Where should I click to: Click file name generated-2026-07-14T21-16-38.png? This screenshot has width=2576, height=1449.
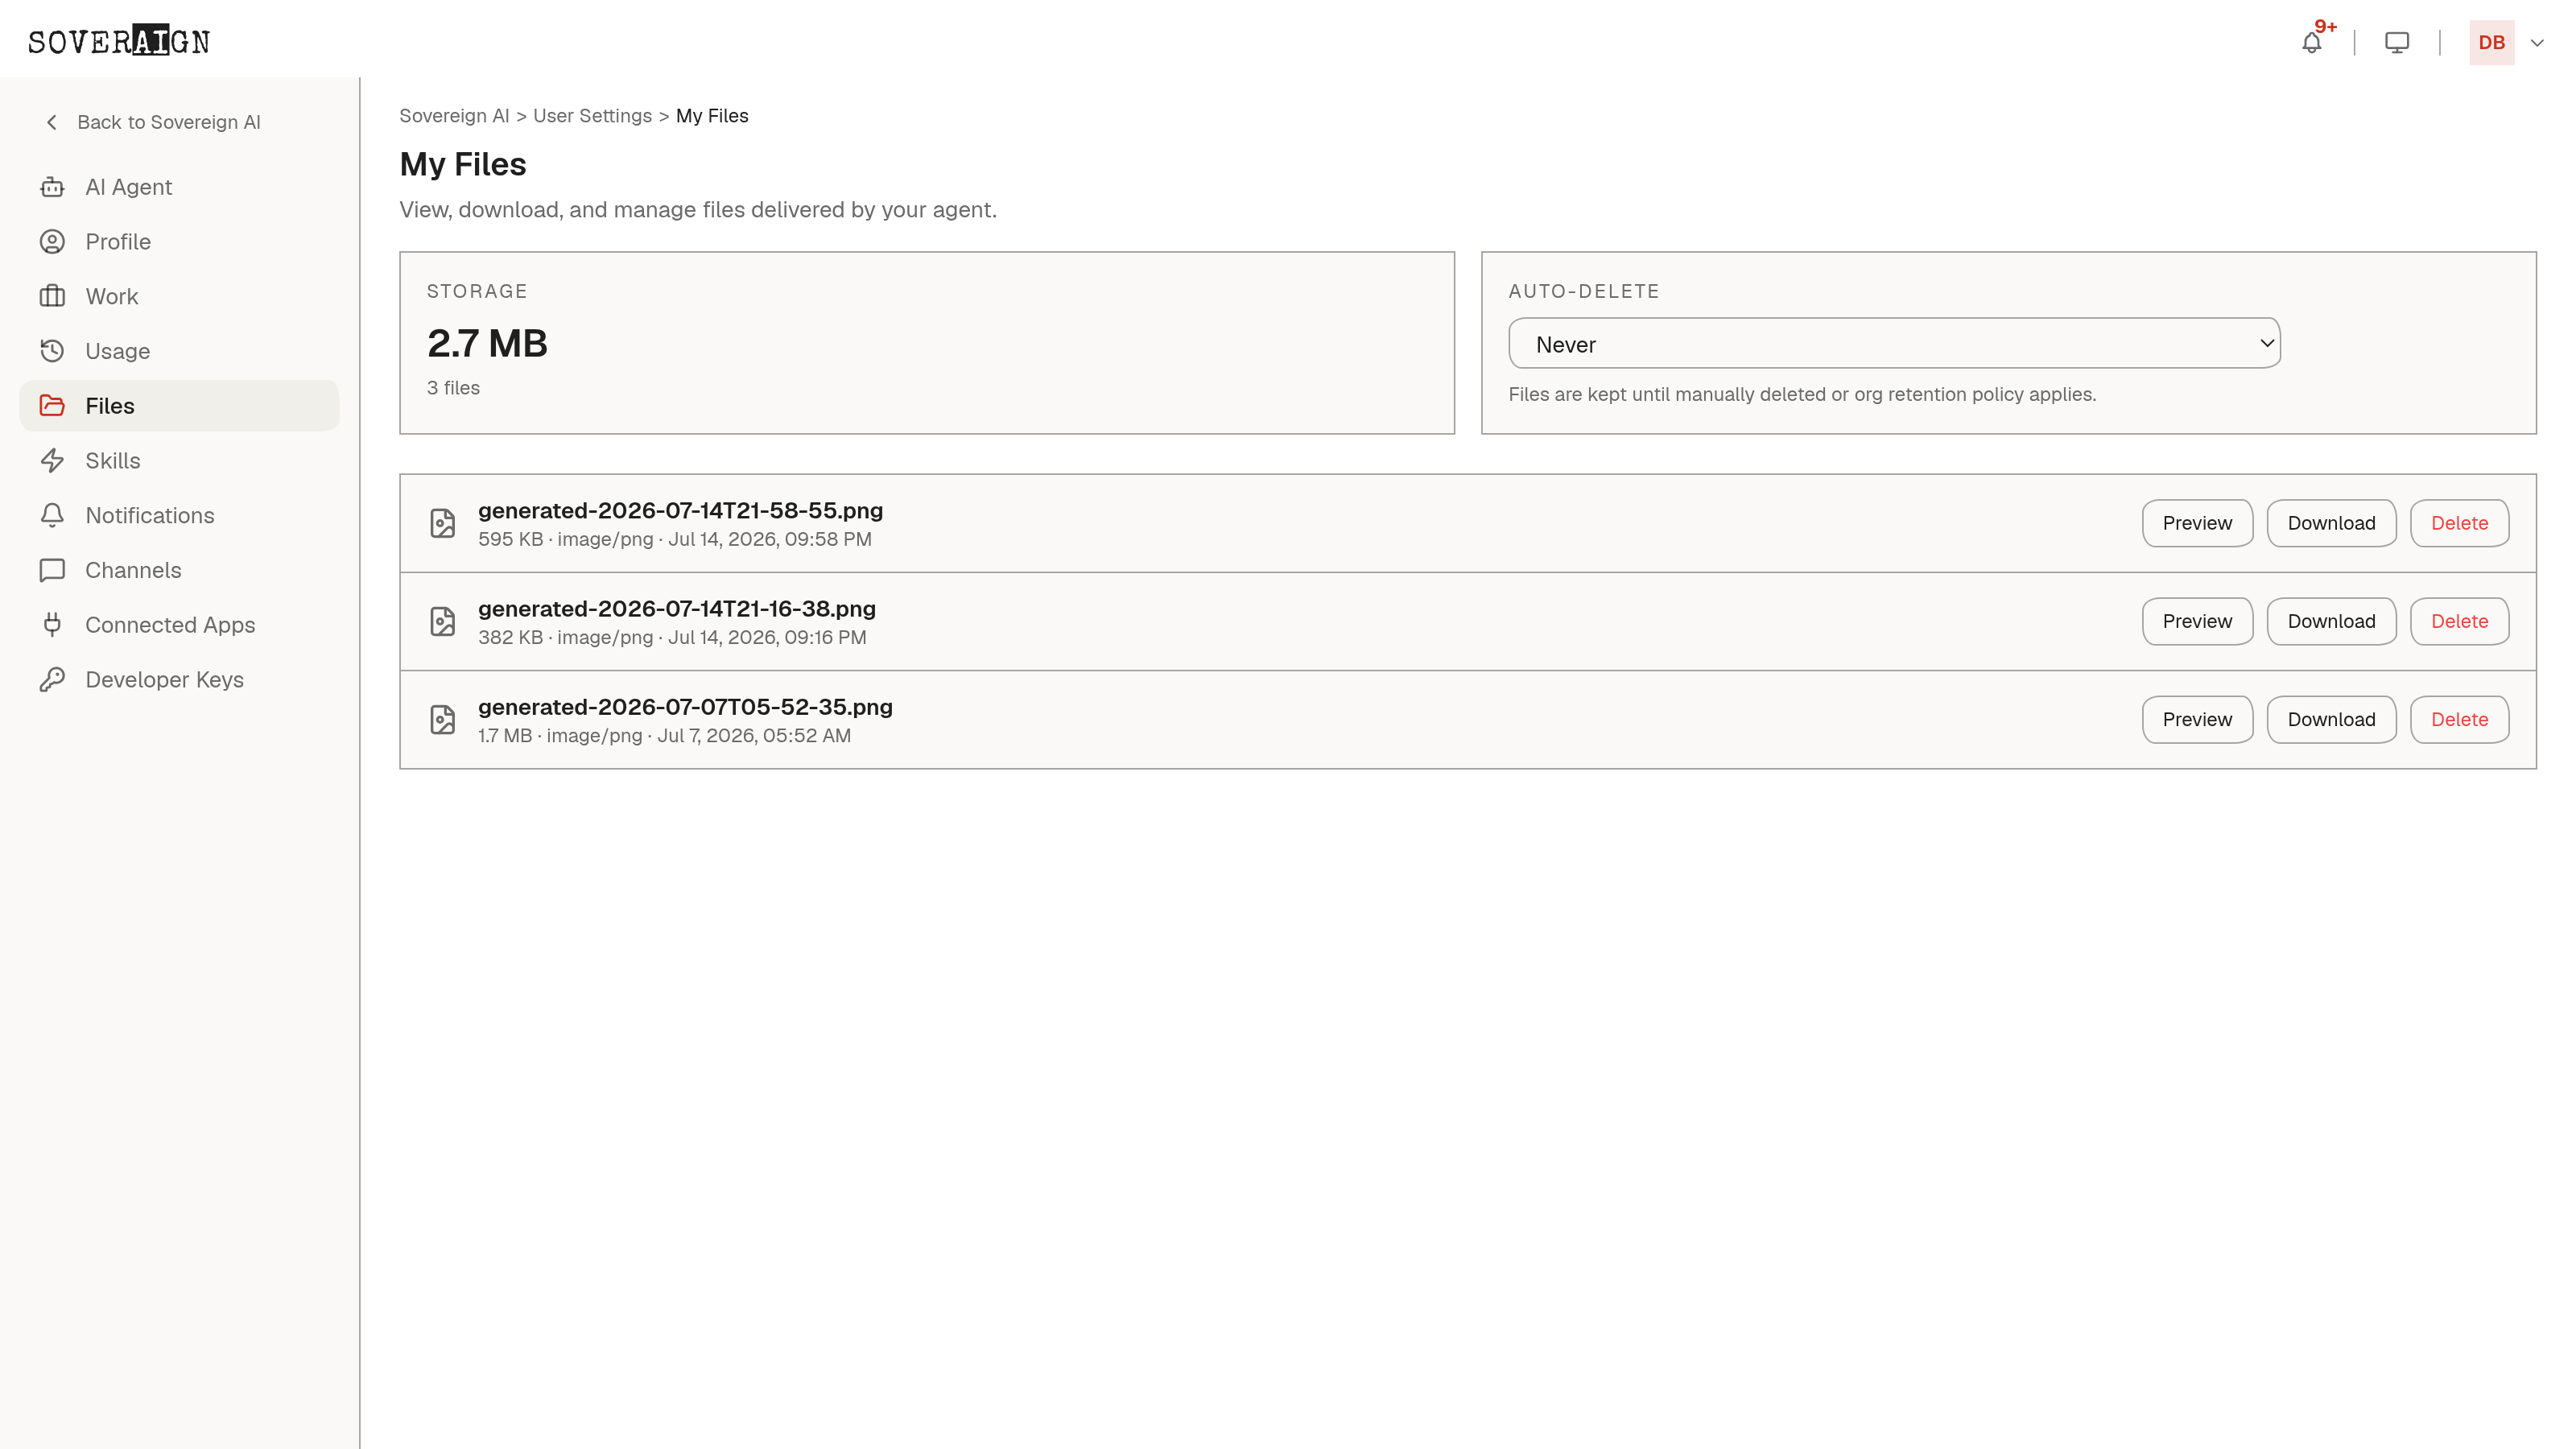pyautogui.click(x=677, y=608)
